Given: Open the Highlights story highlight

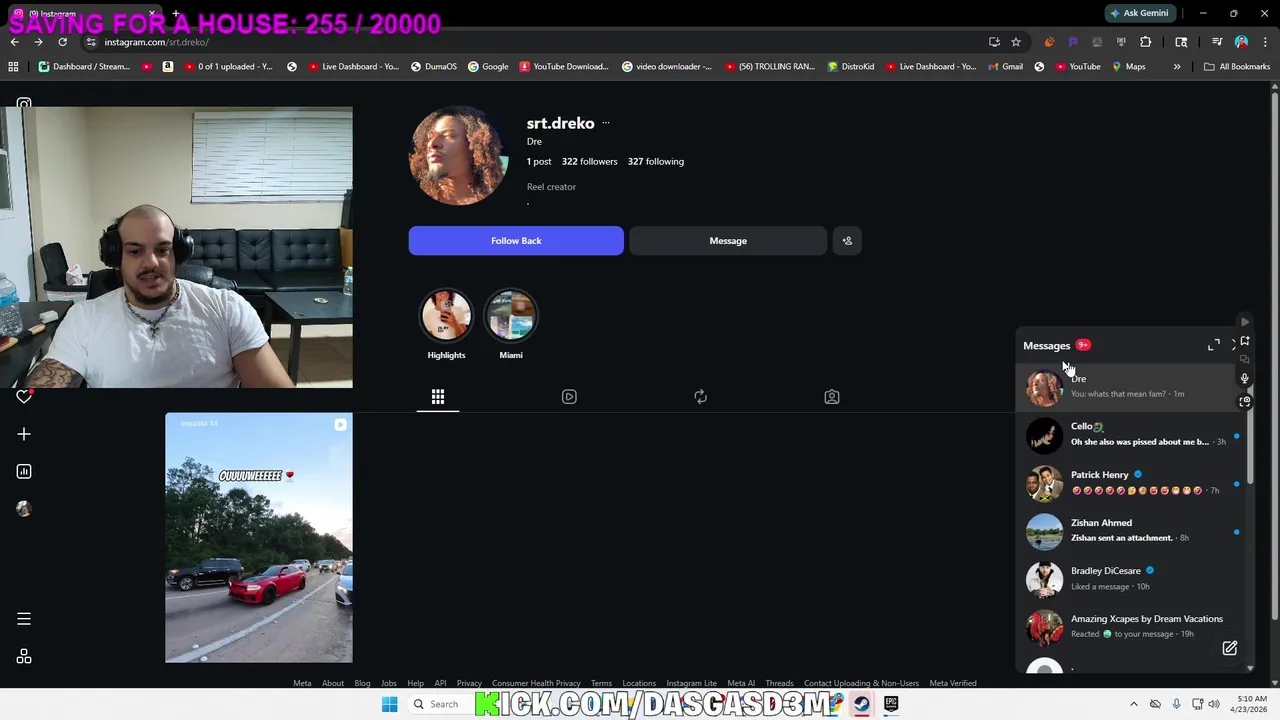Looking at the screenshot, I should click(x=446, y=325).
